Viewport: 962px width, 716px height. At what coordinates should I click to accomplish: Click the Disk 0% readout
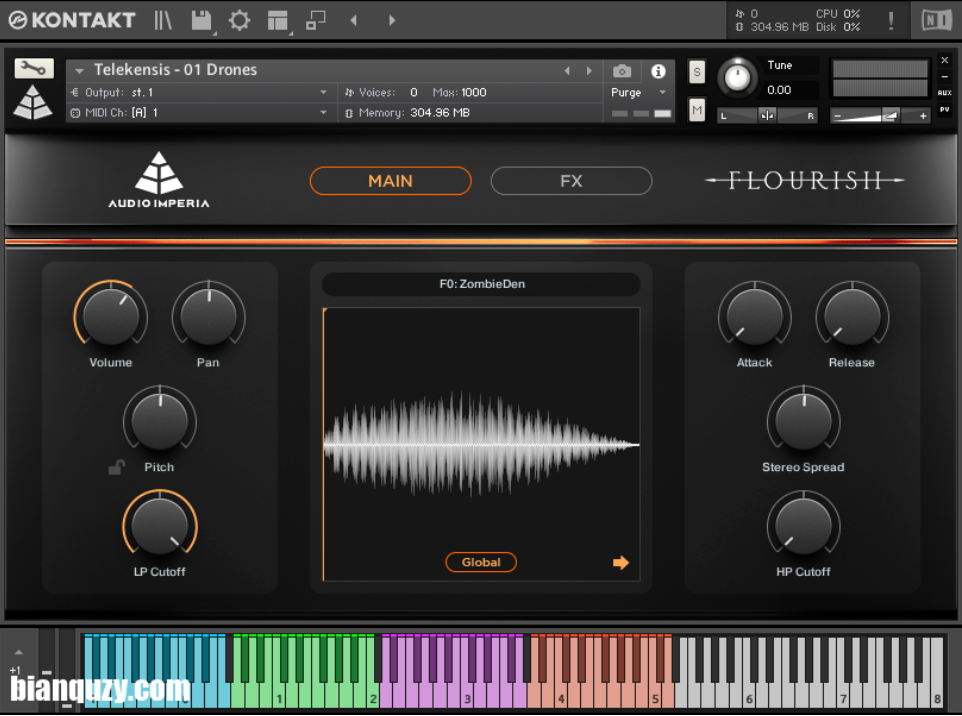[837, 27]
